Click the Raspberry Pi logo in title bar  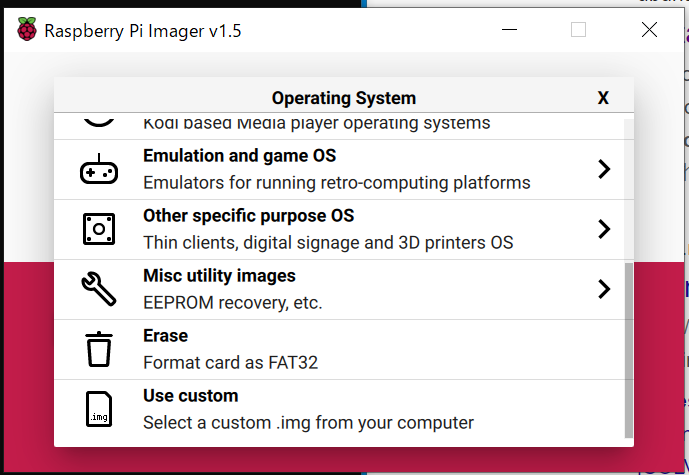coord(27,29)
